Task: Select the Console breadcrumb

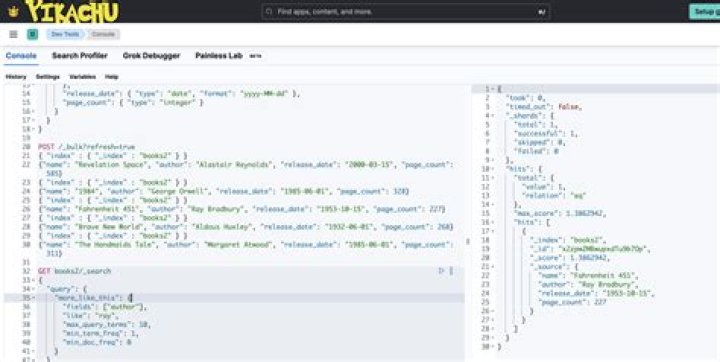Action: 103,34
